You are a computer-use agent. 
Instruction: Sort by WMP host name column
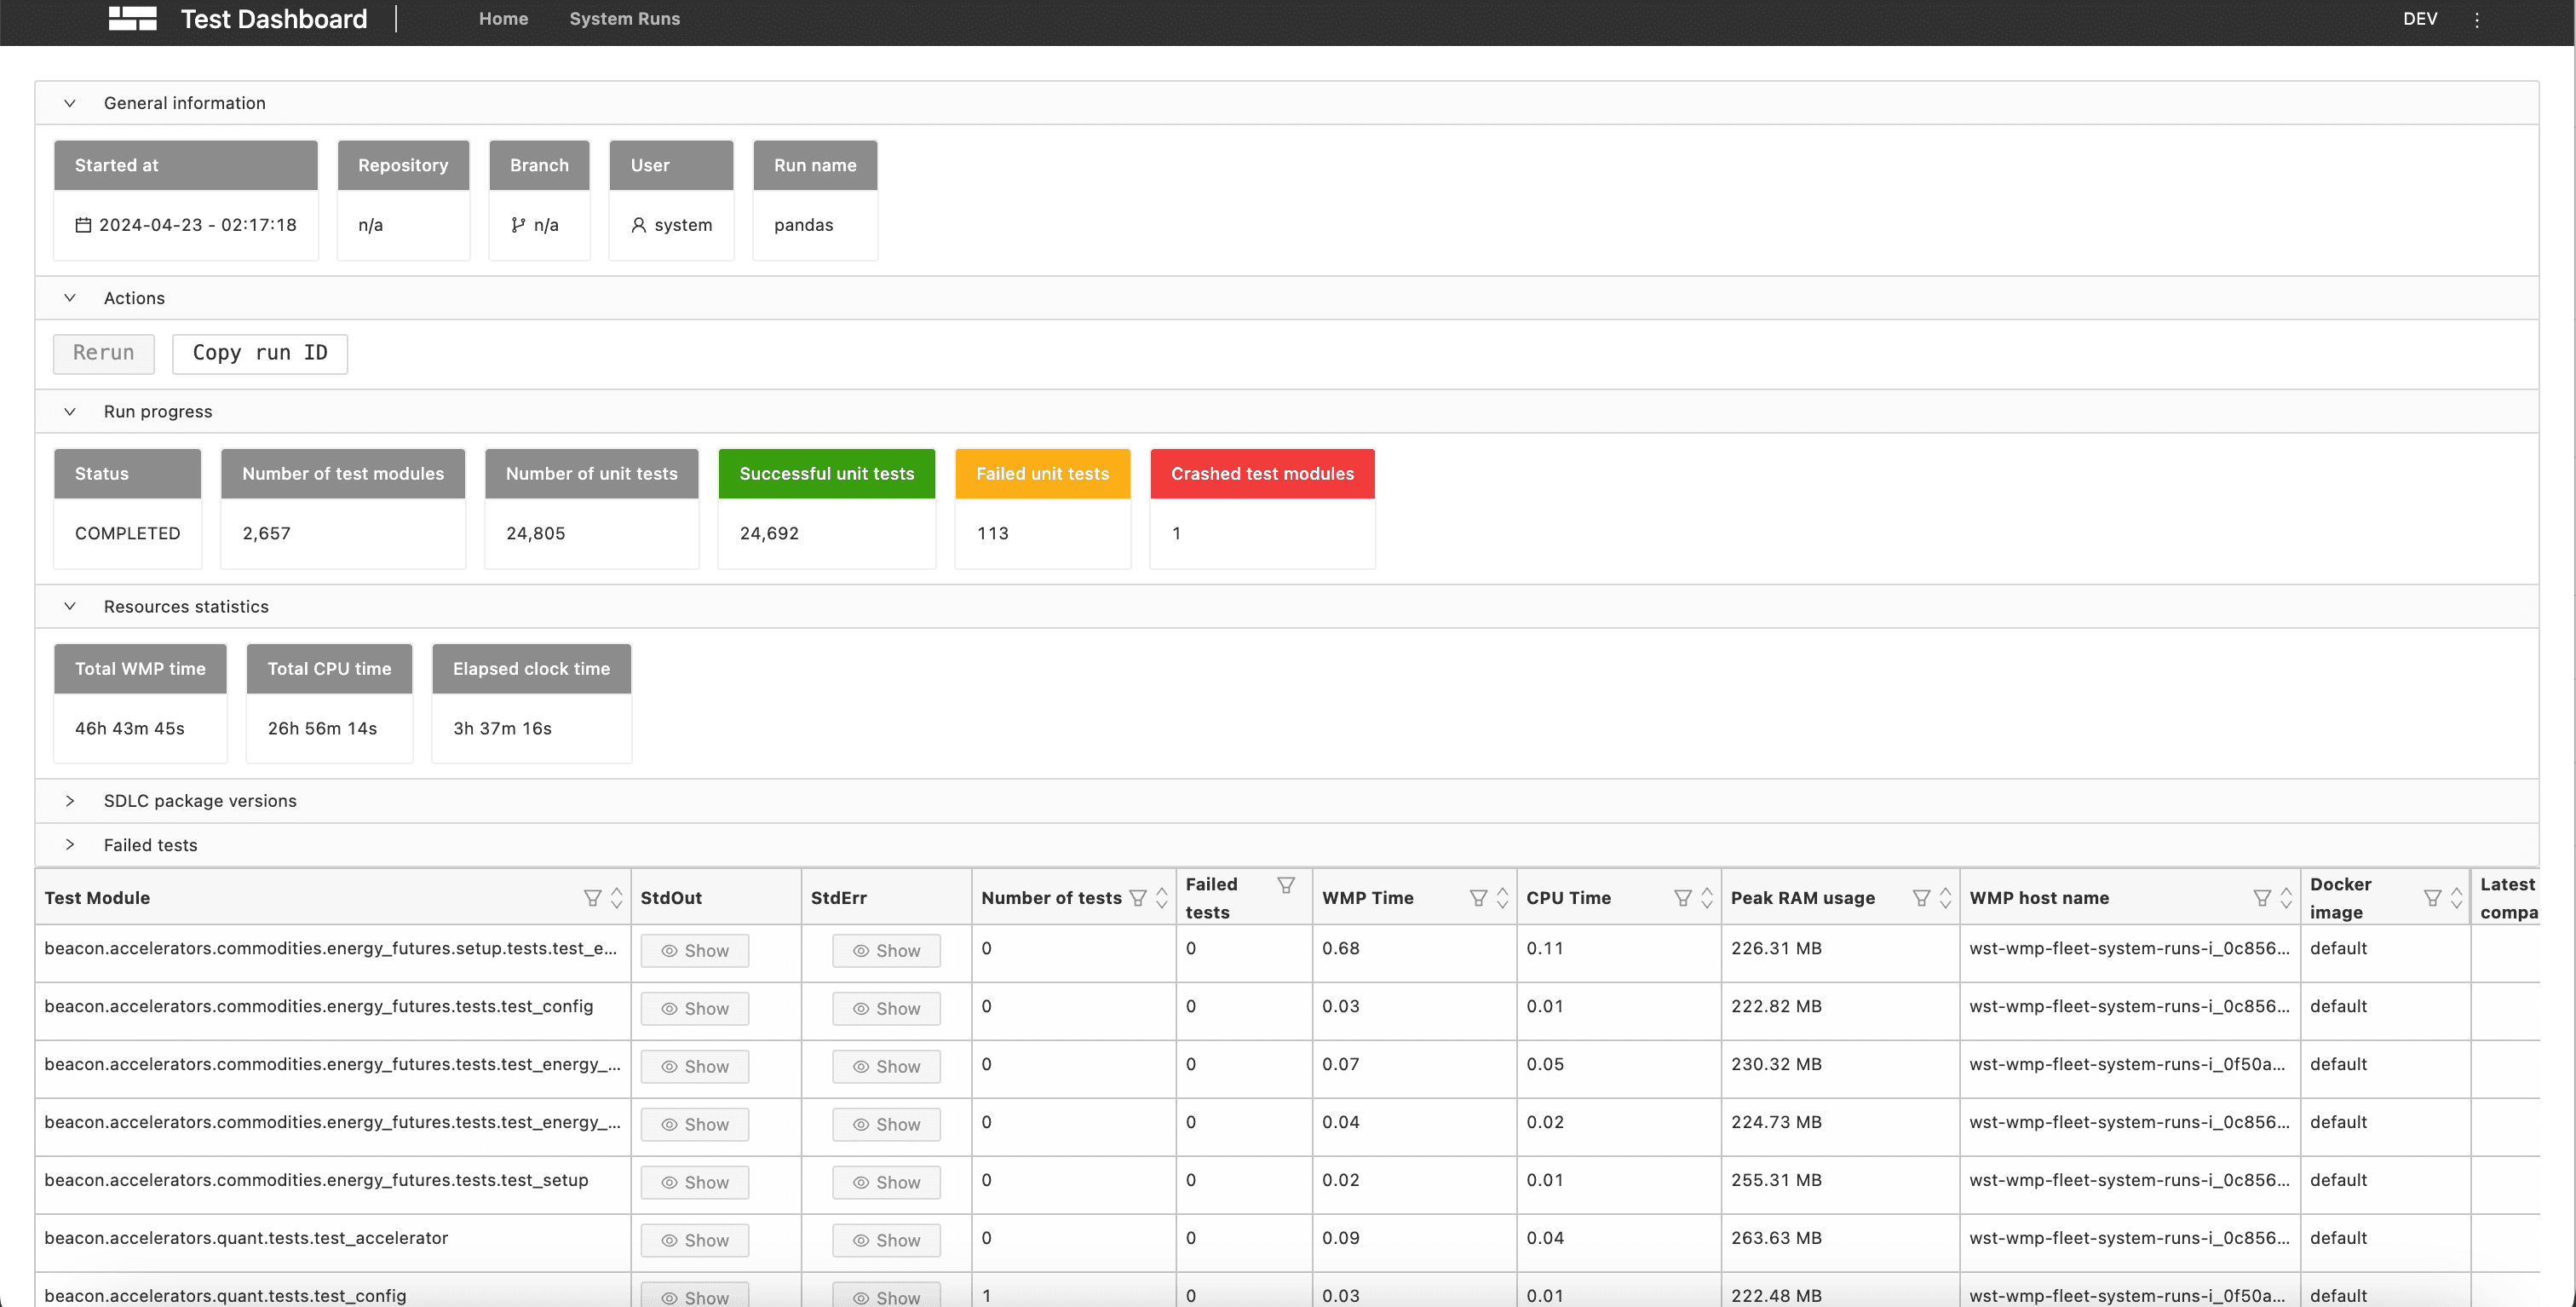click(x=2286, y=898)
